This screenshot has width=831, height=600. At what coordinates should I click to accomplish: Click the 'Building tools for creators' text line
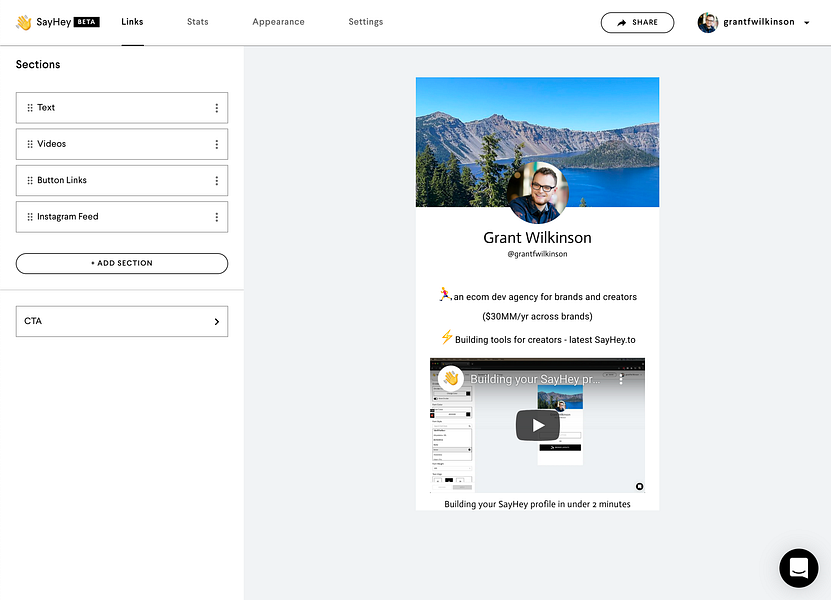tap(545, 340)
